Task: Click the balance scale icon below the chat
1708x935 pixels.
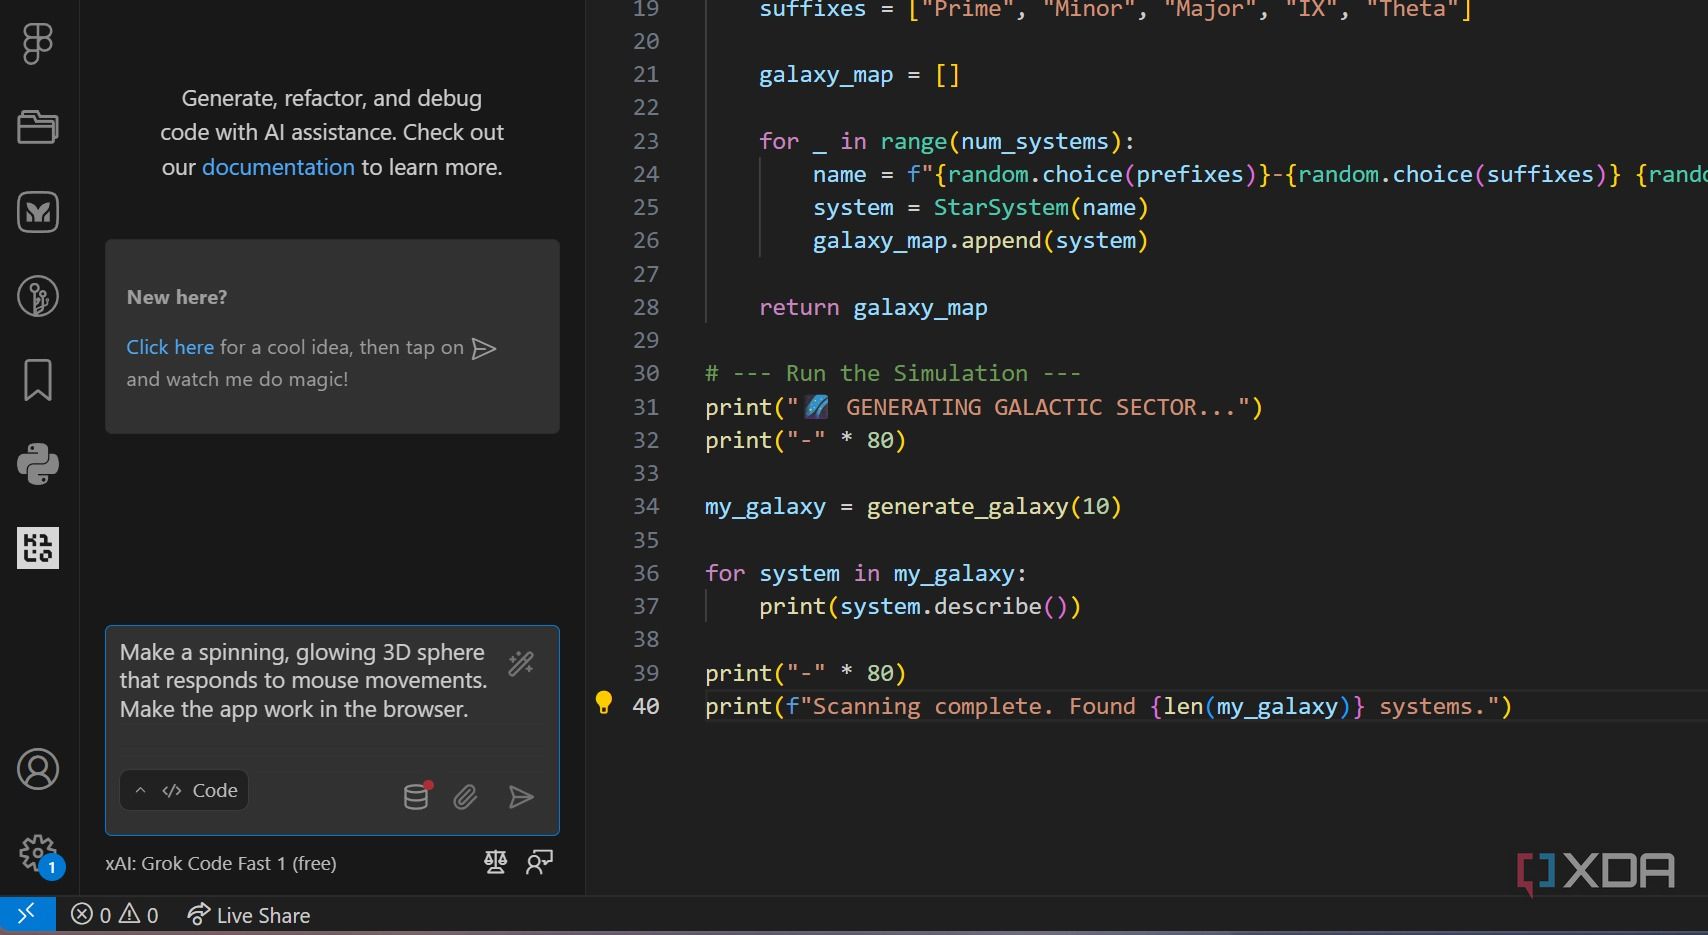Action: point(495,862)
